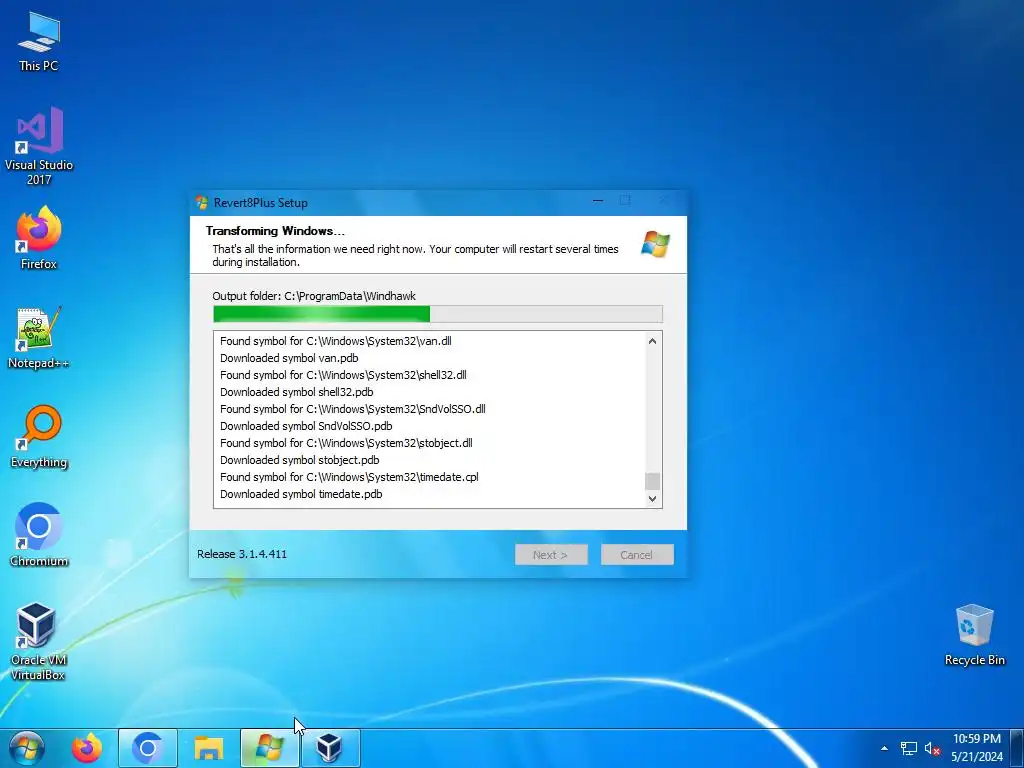The height and width of the screenshot is (768, 1024).
Task: Open the Recycle Bin on desktop
Action: [974, 635]
